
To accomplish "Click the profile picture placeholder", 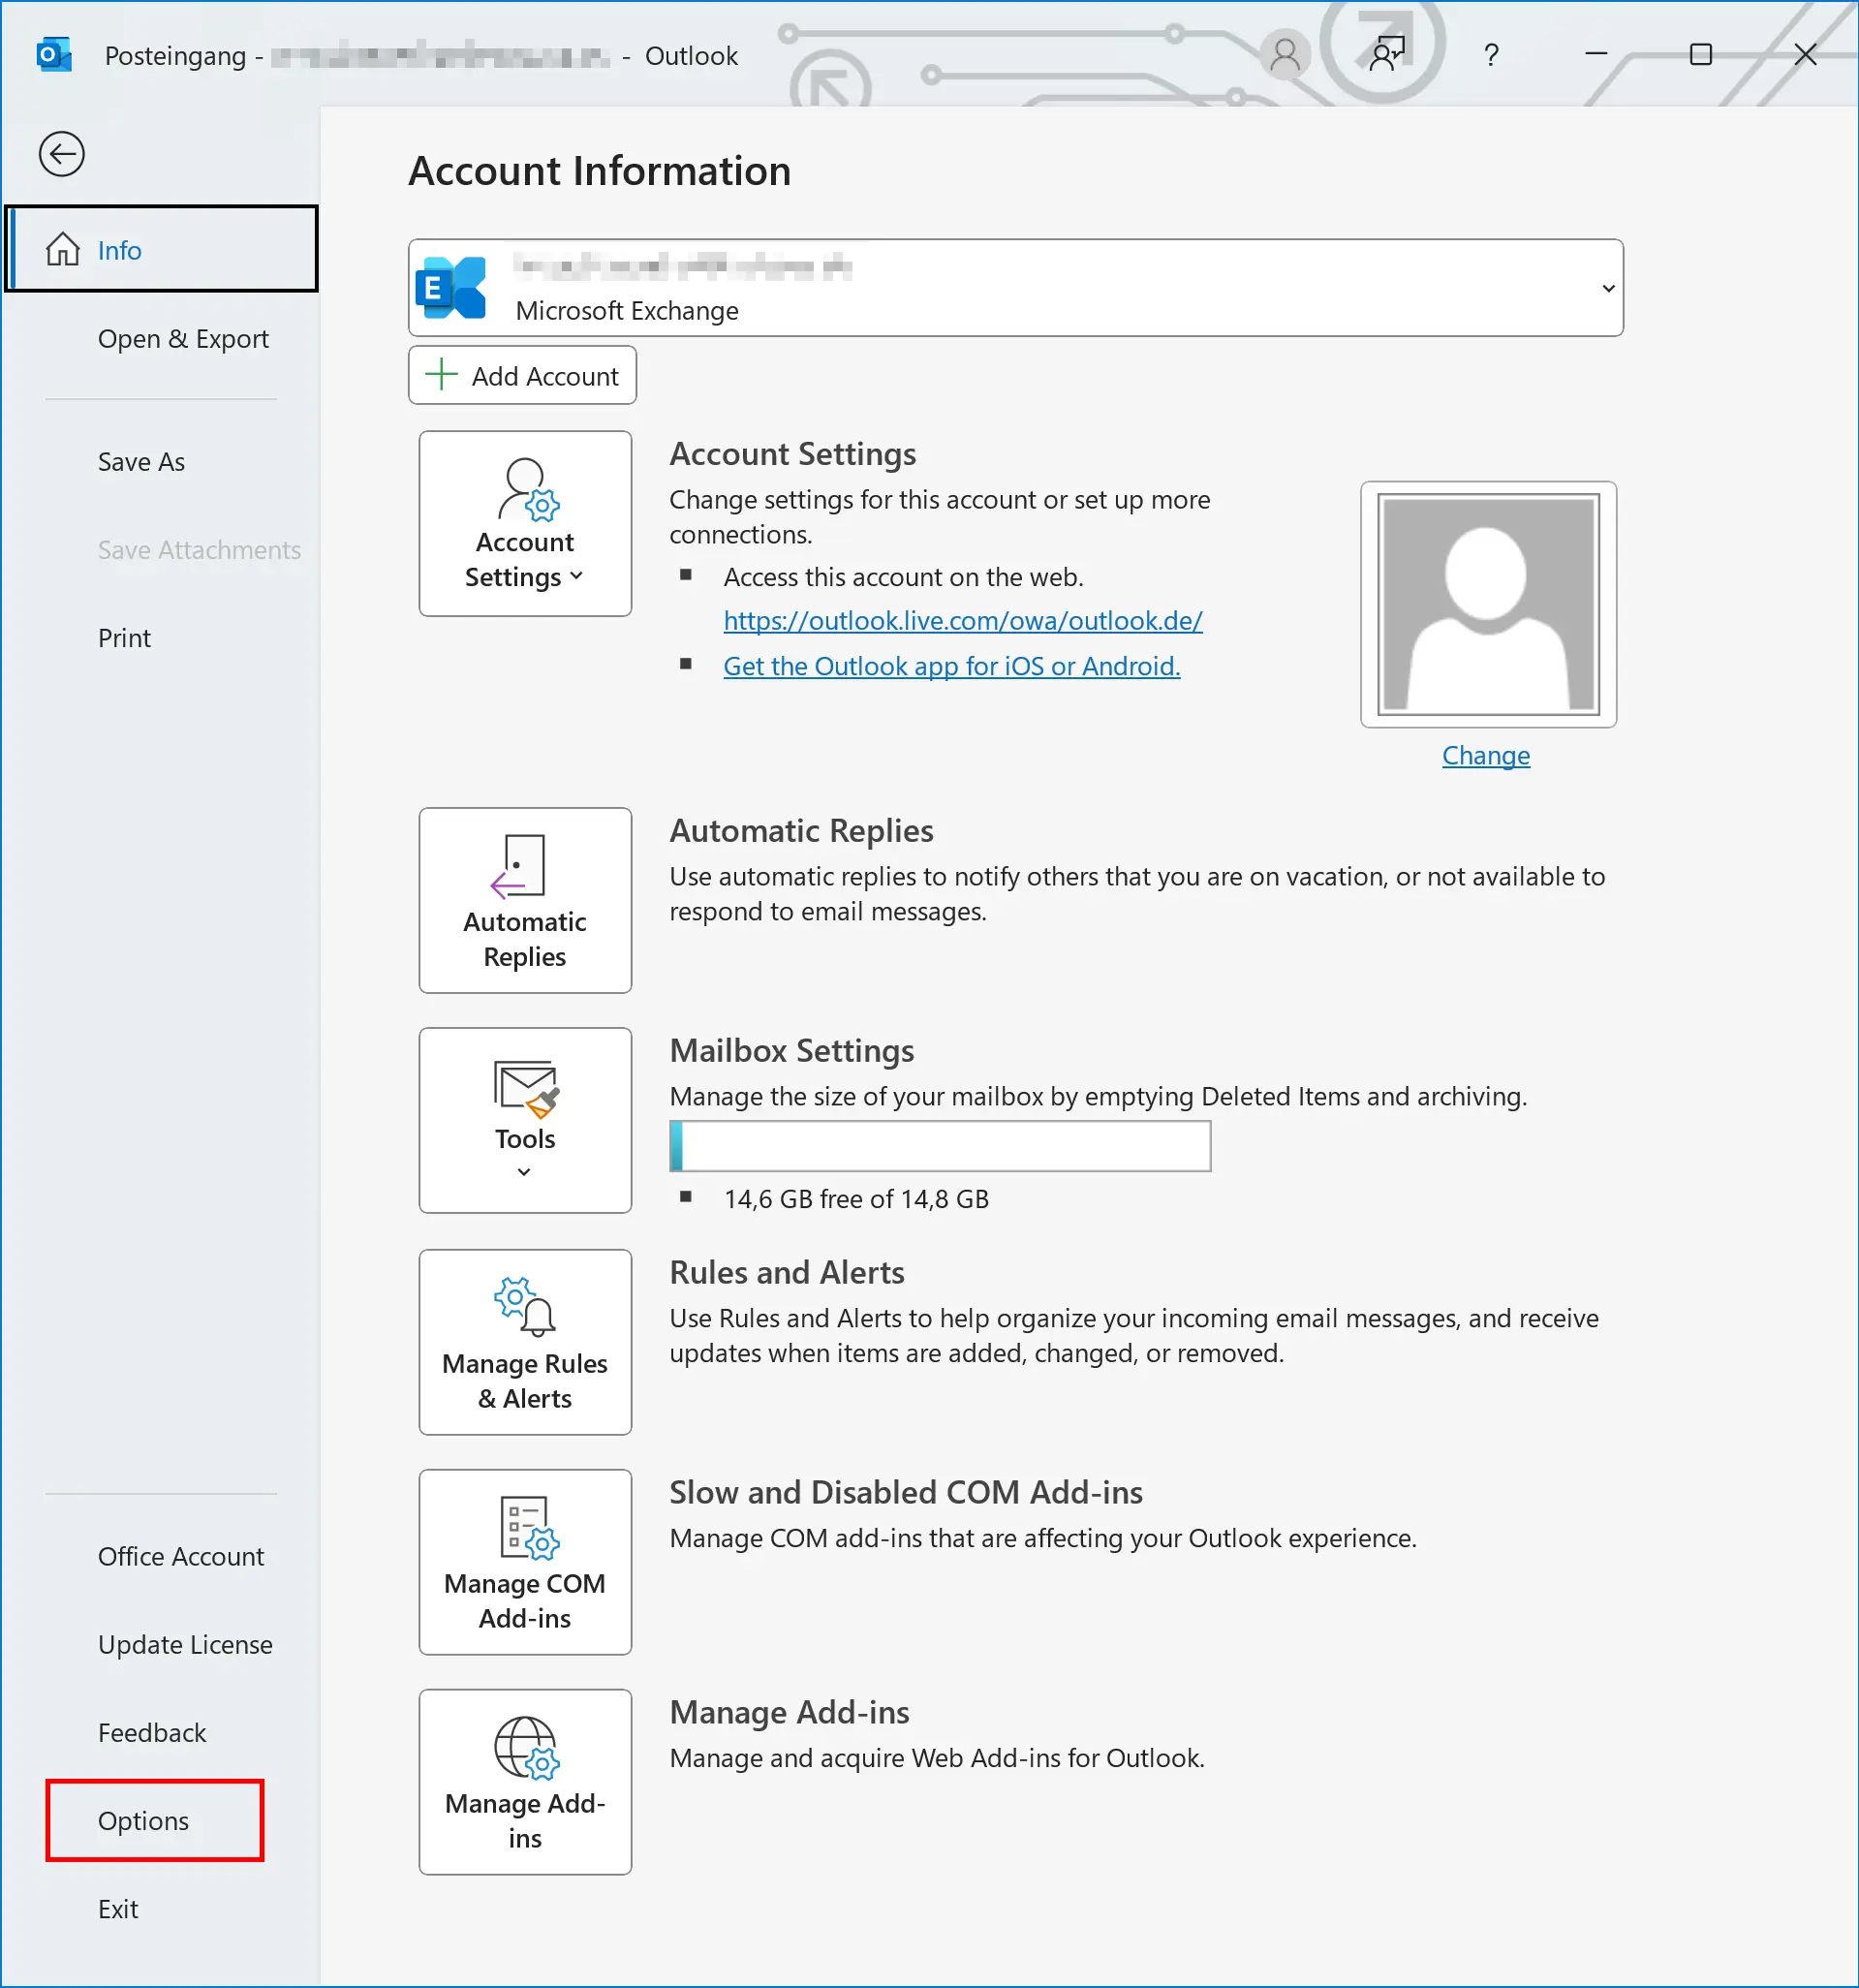I will click(1489, 605).
